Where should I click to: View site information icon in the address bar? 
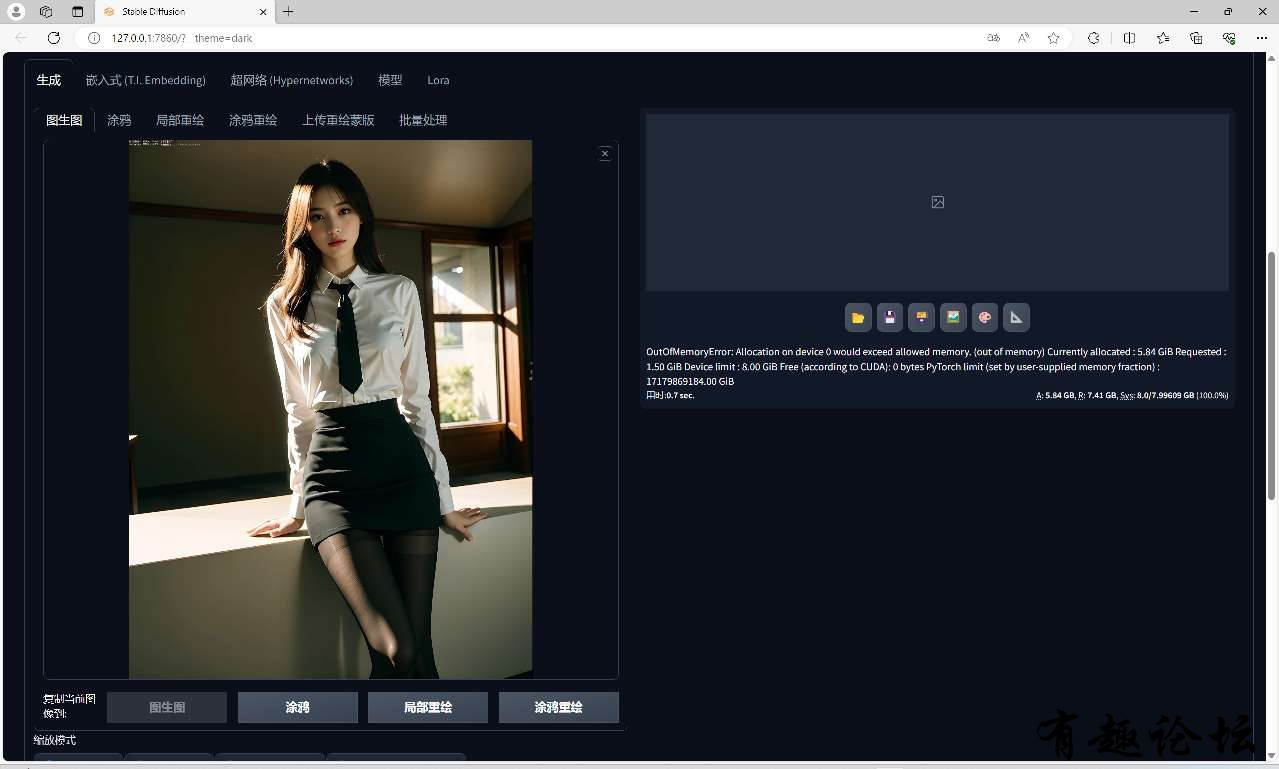coord(94,38)
